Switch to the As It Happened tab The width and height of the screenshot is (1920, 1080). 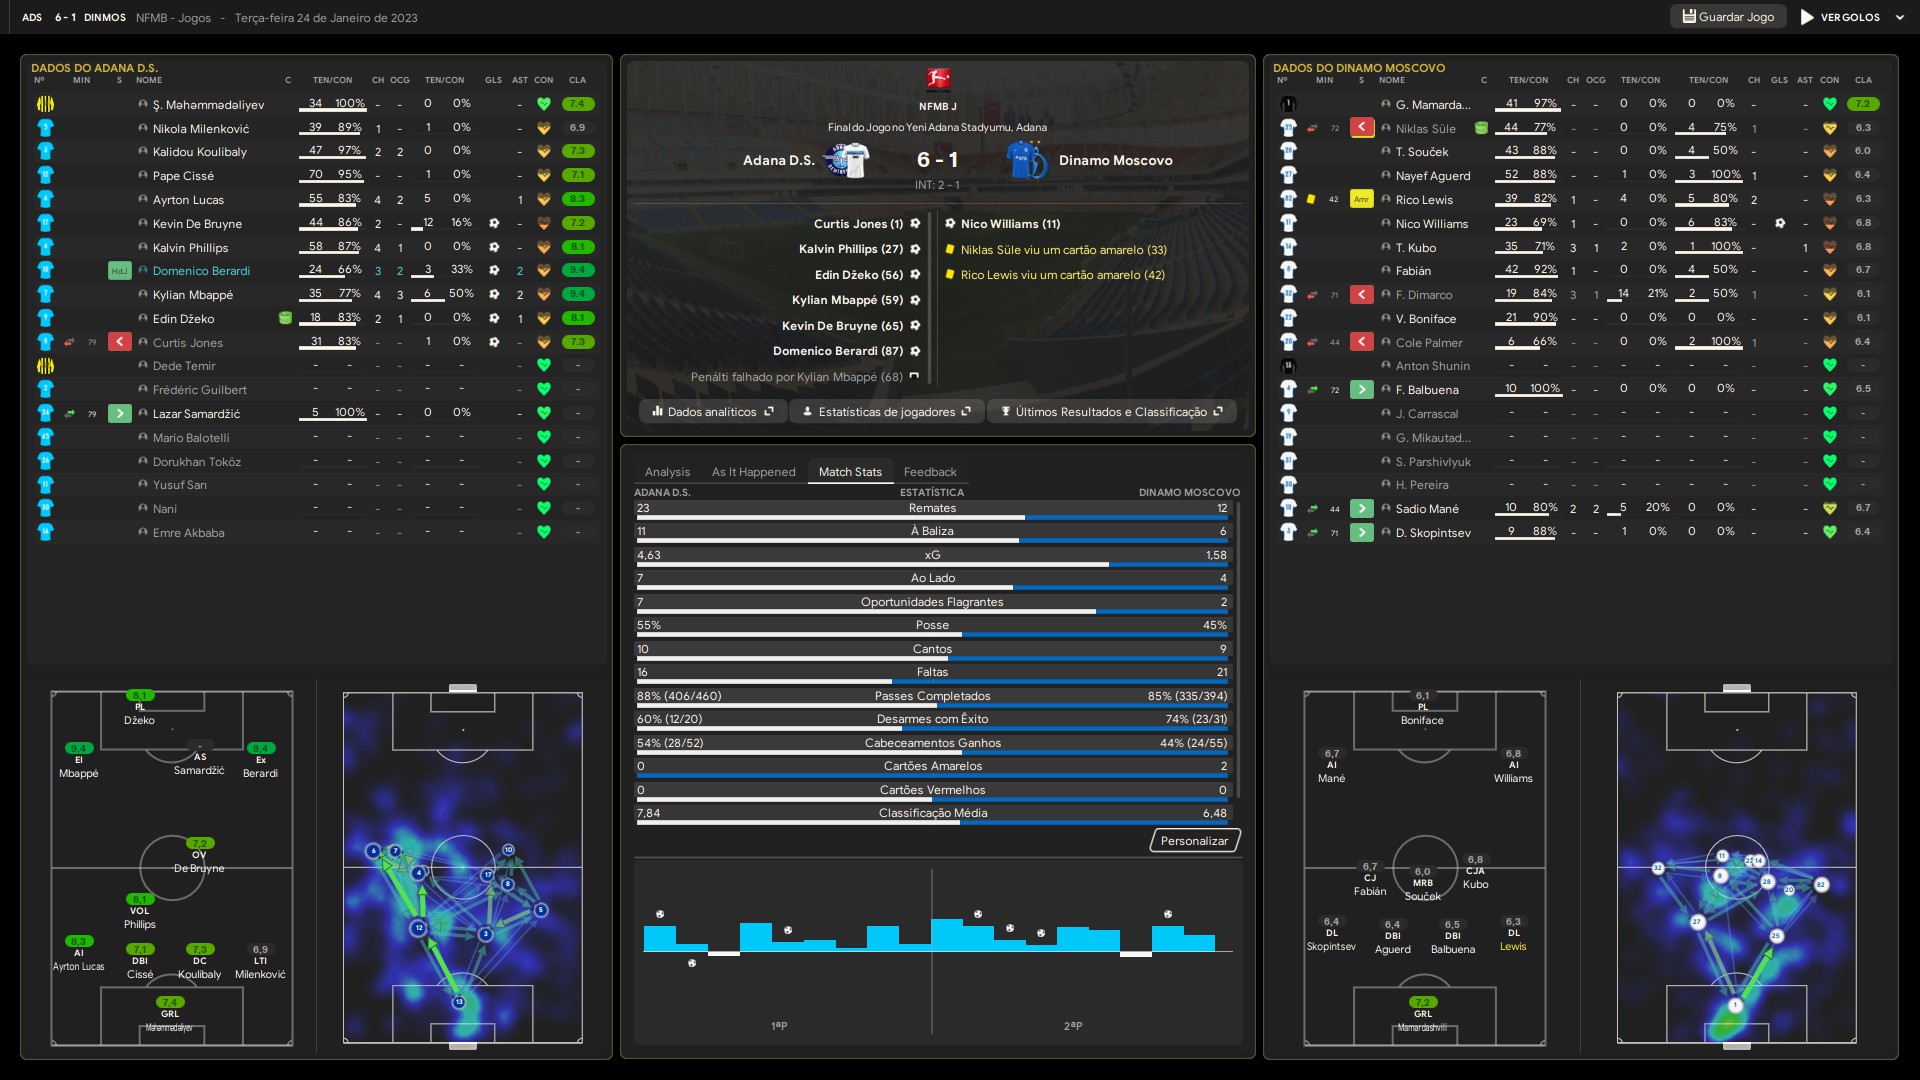[x=753, y=472]
